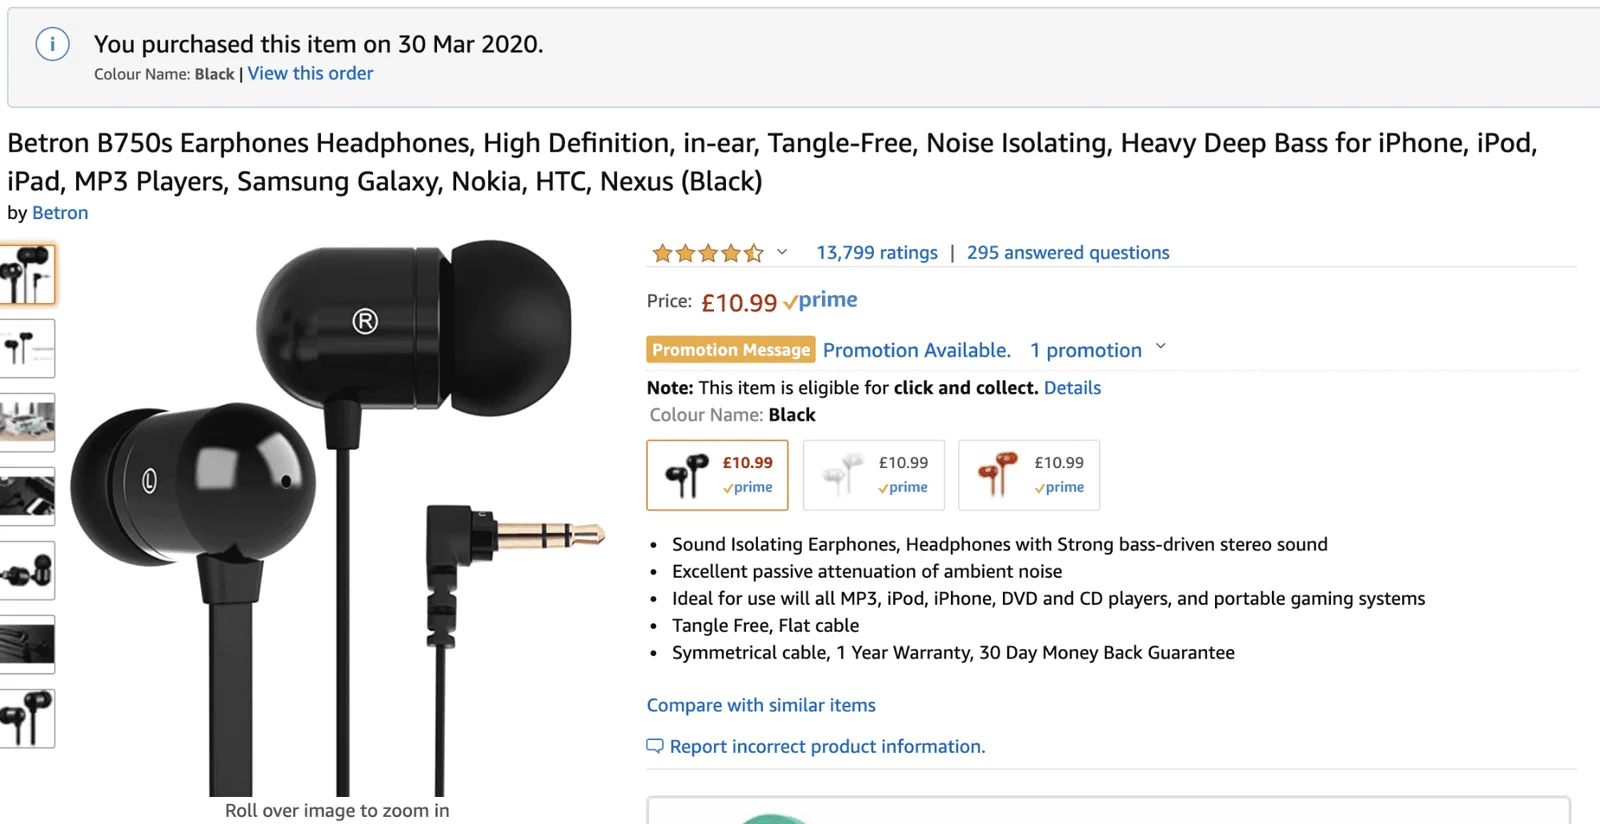Open the Promotion Available link

[x=917, y=350]
